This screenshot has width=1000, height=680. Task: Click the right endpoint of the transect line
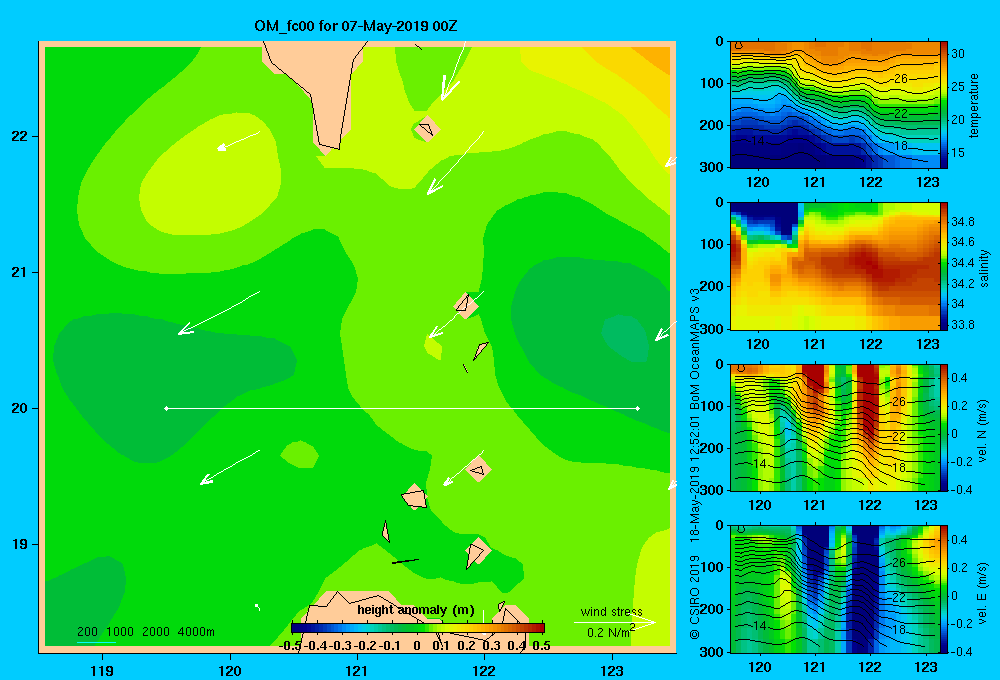tap(638, 408)
